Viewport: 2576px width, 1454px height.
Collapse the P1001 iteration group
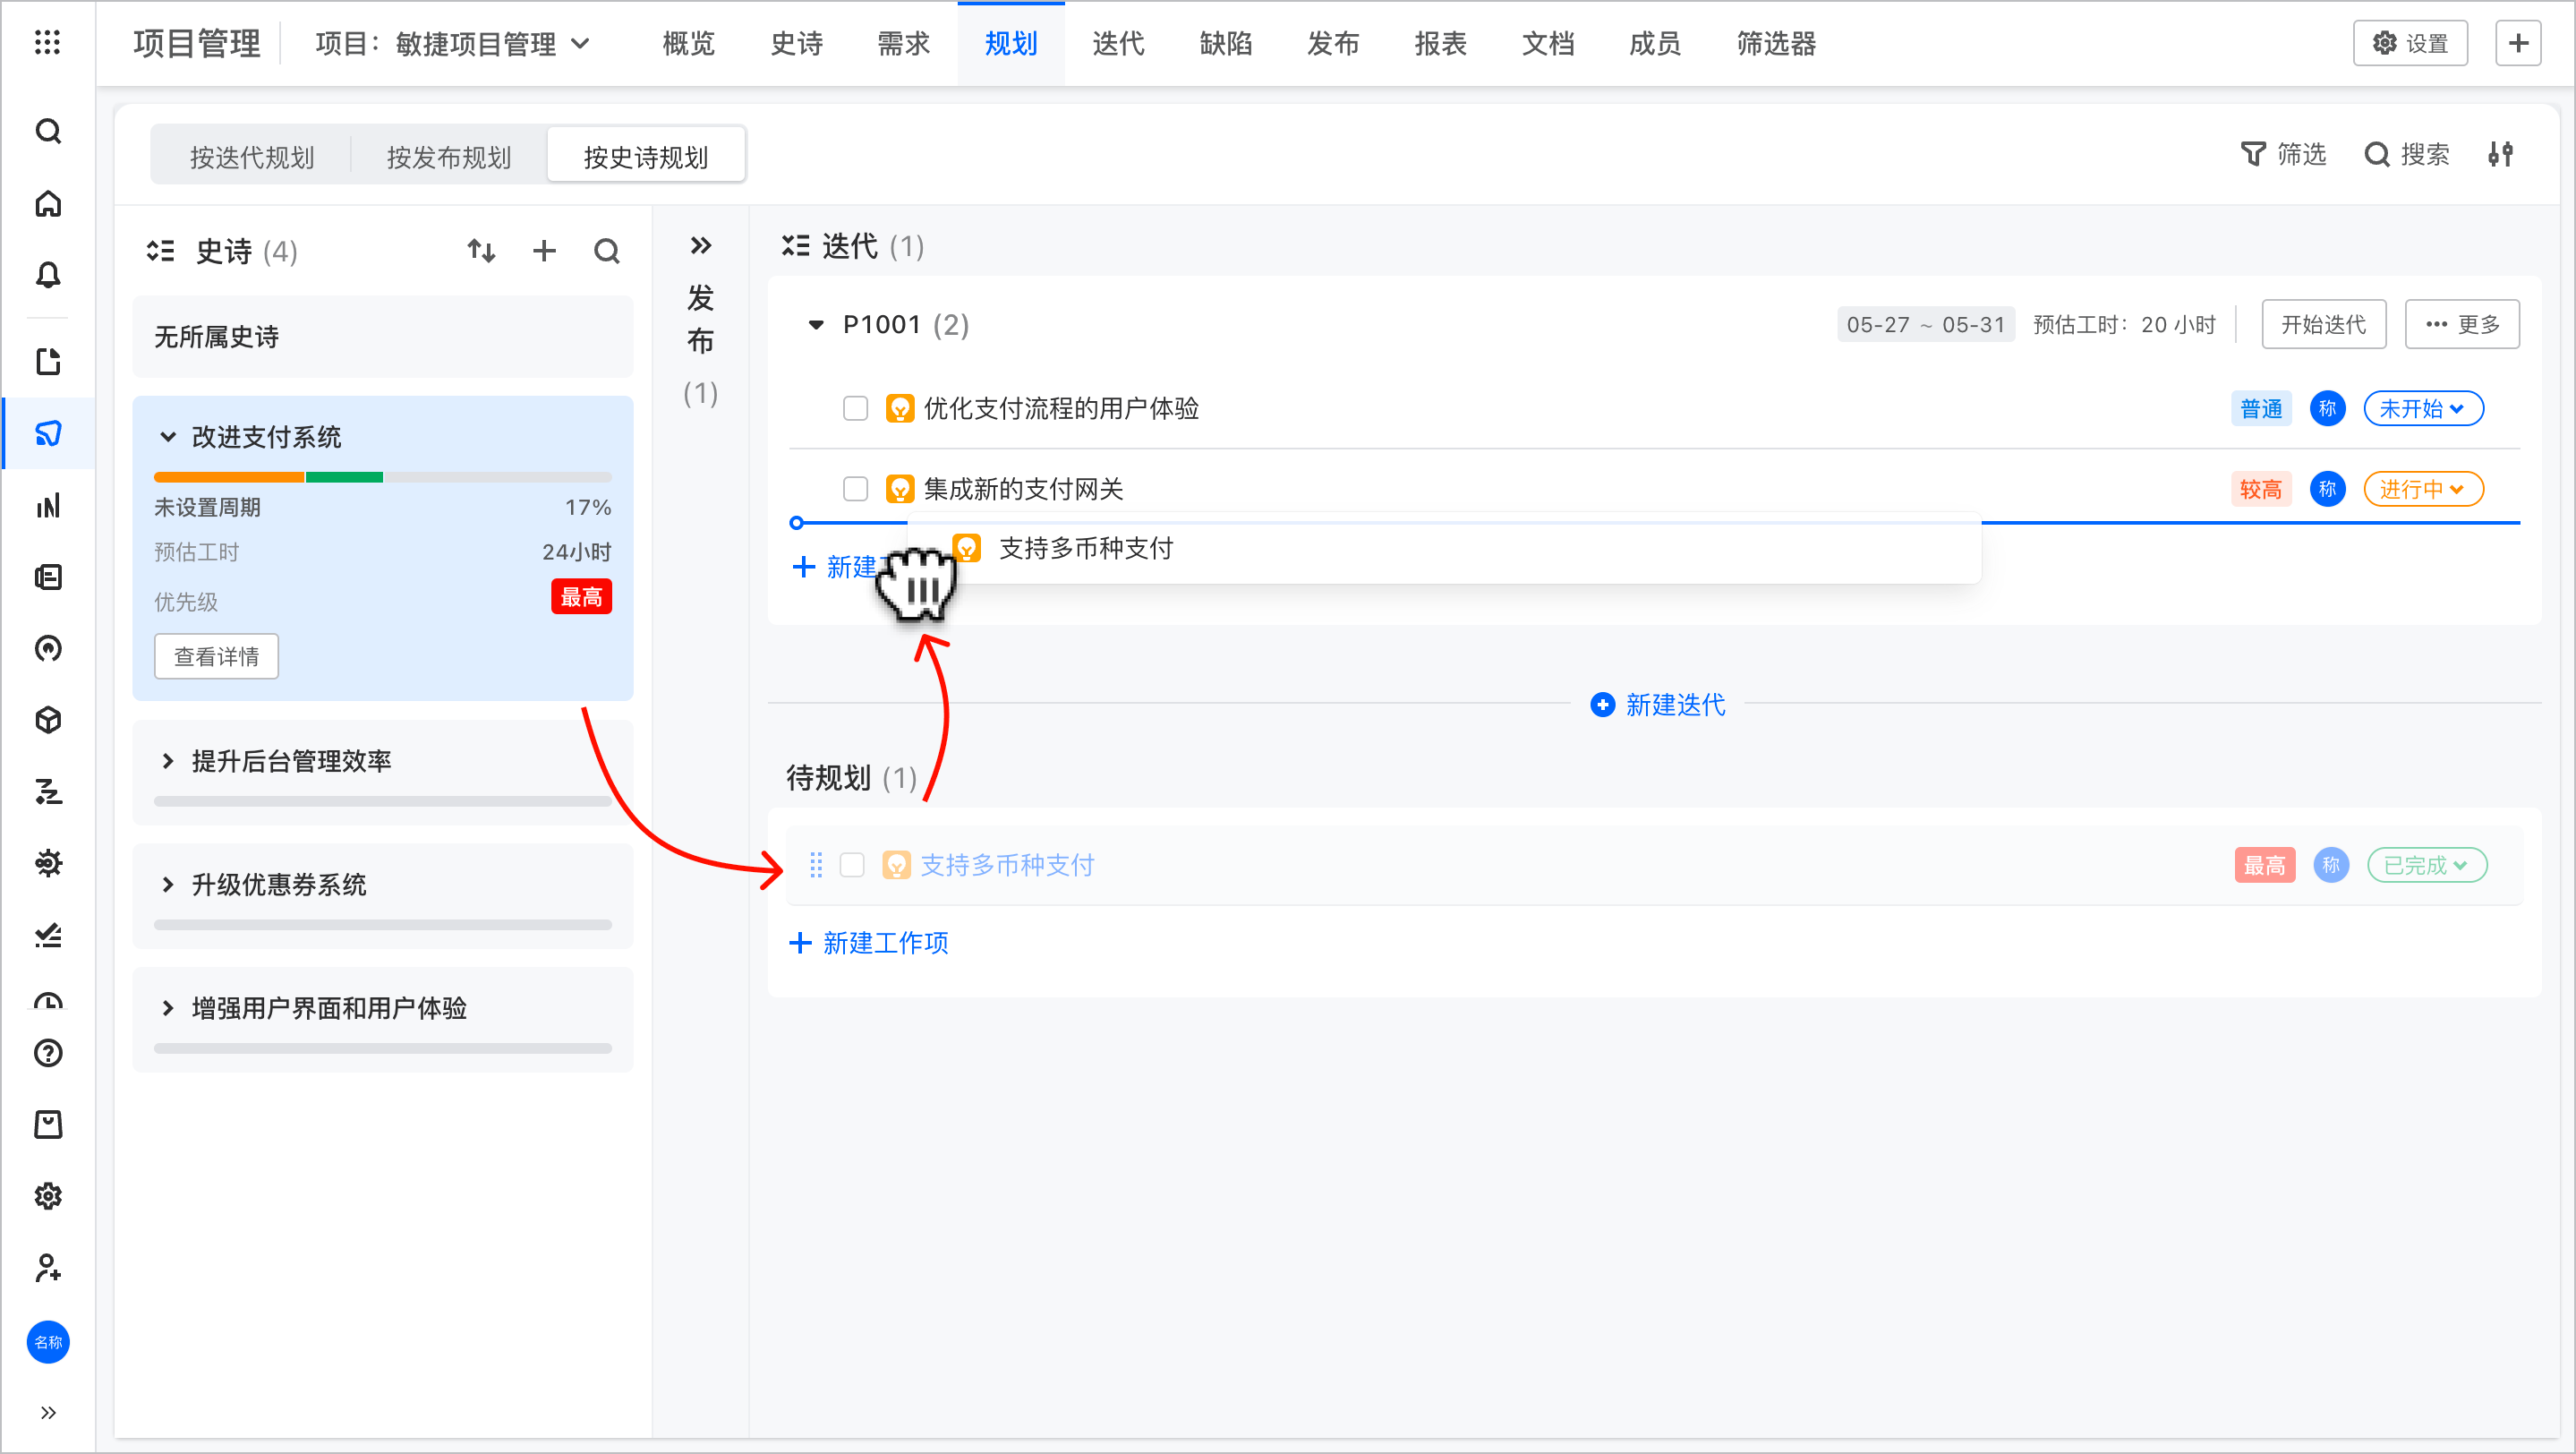[816, 325]
